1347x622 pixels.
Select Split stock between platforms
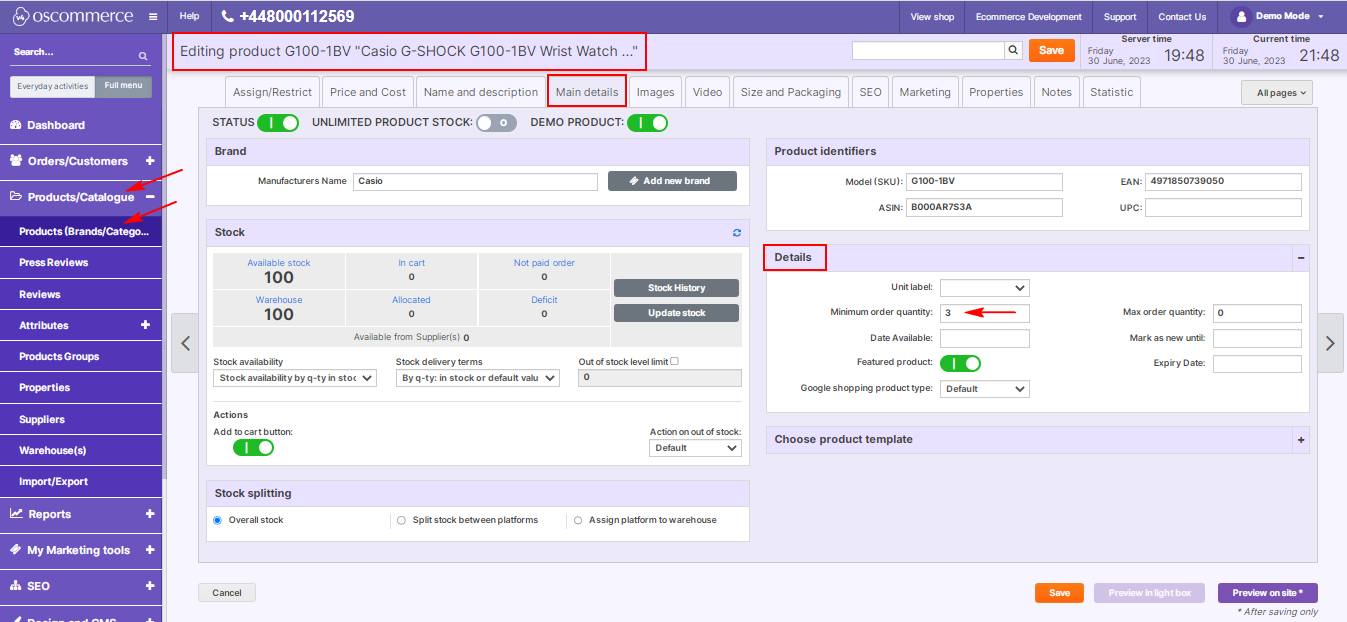pos(402,520)
